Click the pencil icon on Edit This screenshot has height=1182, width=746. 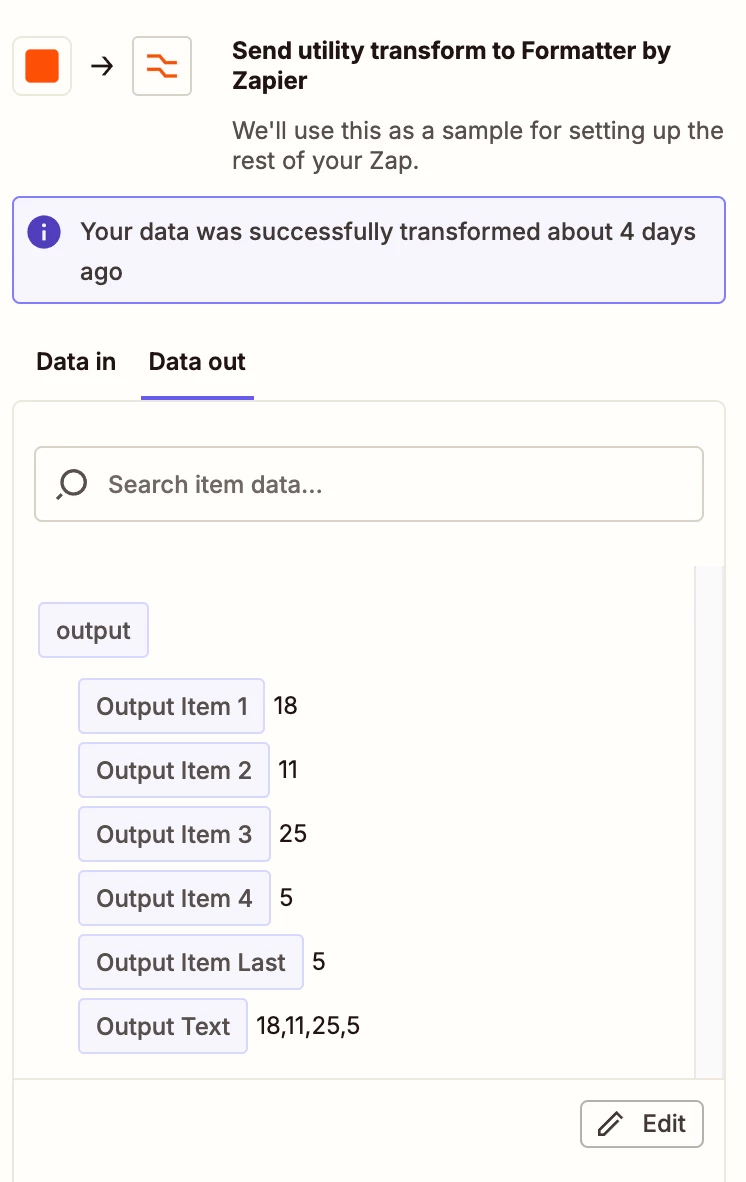(609, 1124)
